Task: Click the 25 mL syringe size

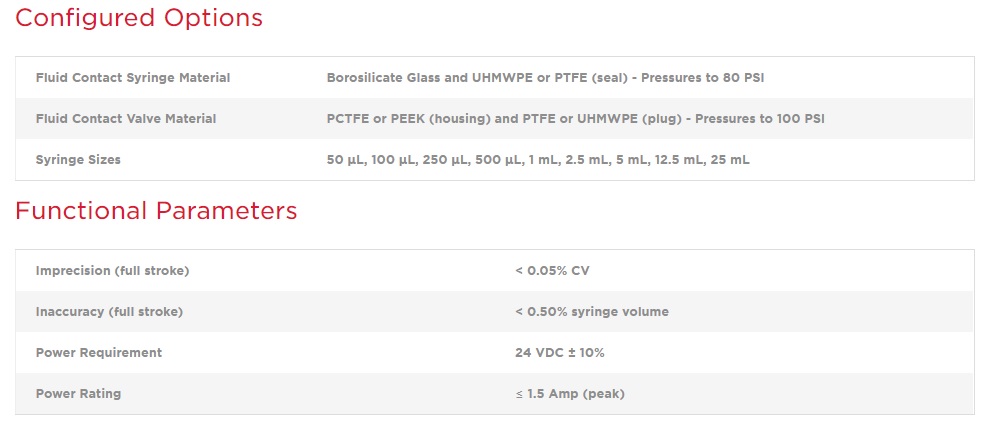Action: click(x=730, y=159)
